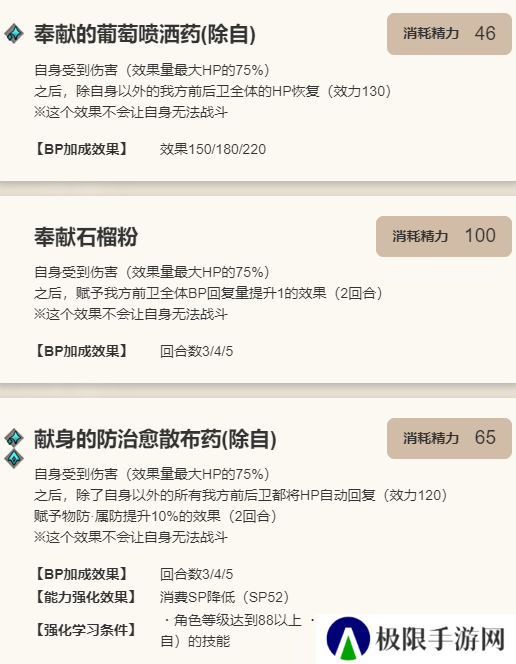Click the upper diamond icon beside 献身的防治愈散布药

(14, 437)
